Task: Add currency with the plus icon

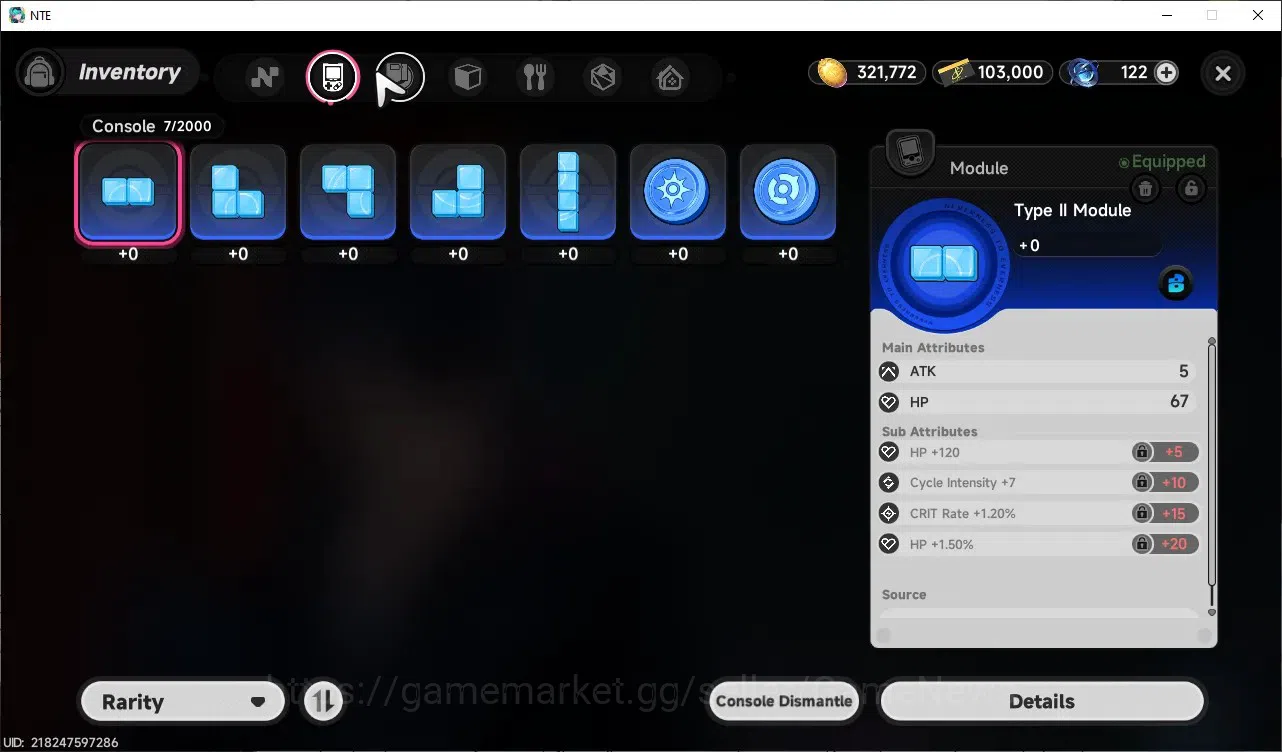Action: pyautogui.click(x=1166, y=72)
